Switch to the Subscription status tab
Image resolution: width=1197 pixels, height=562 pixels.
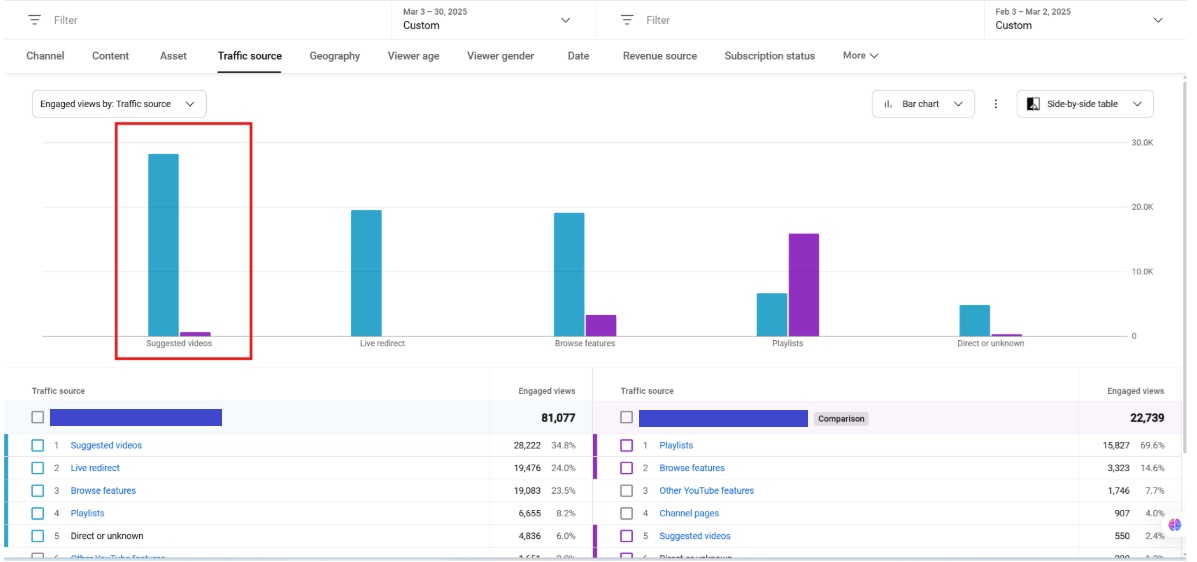click(770, 56)
